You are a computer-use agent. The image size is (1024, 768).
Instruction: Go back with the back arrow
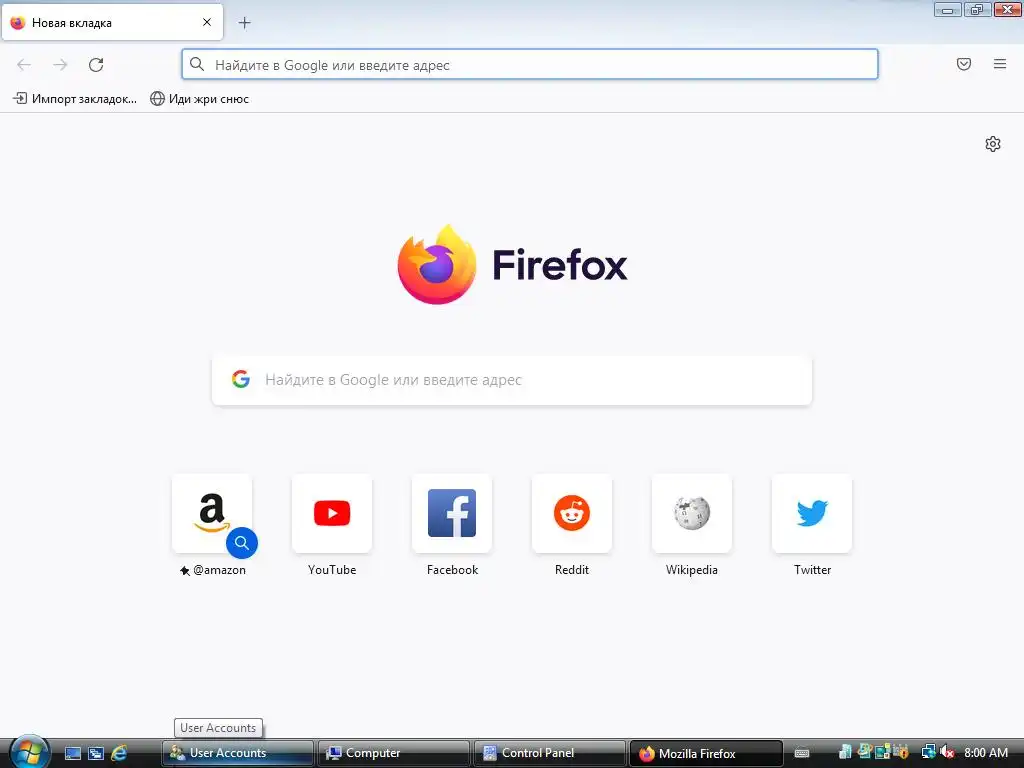pos(24,65)
